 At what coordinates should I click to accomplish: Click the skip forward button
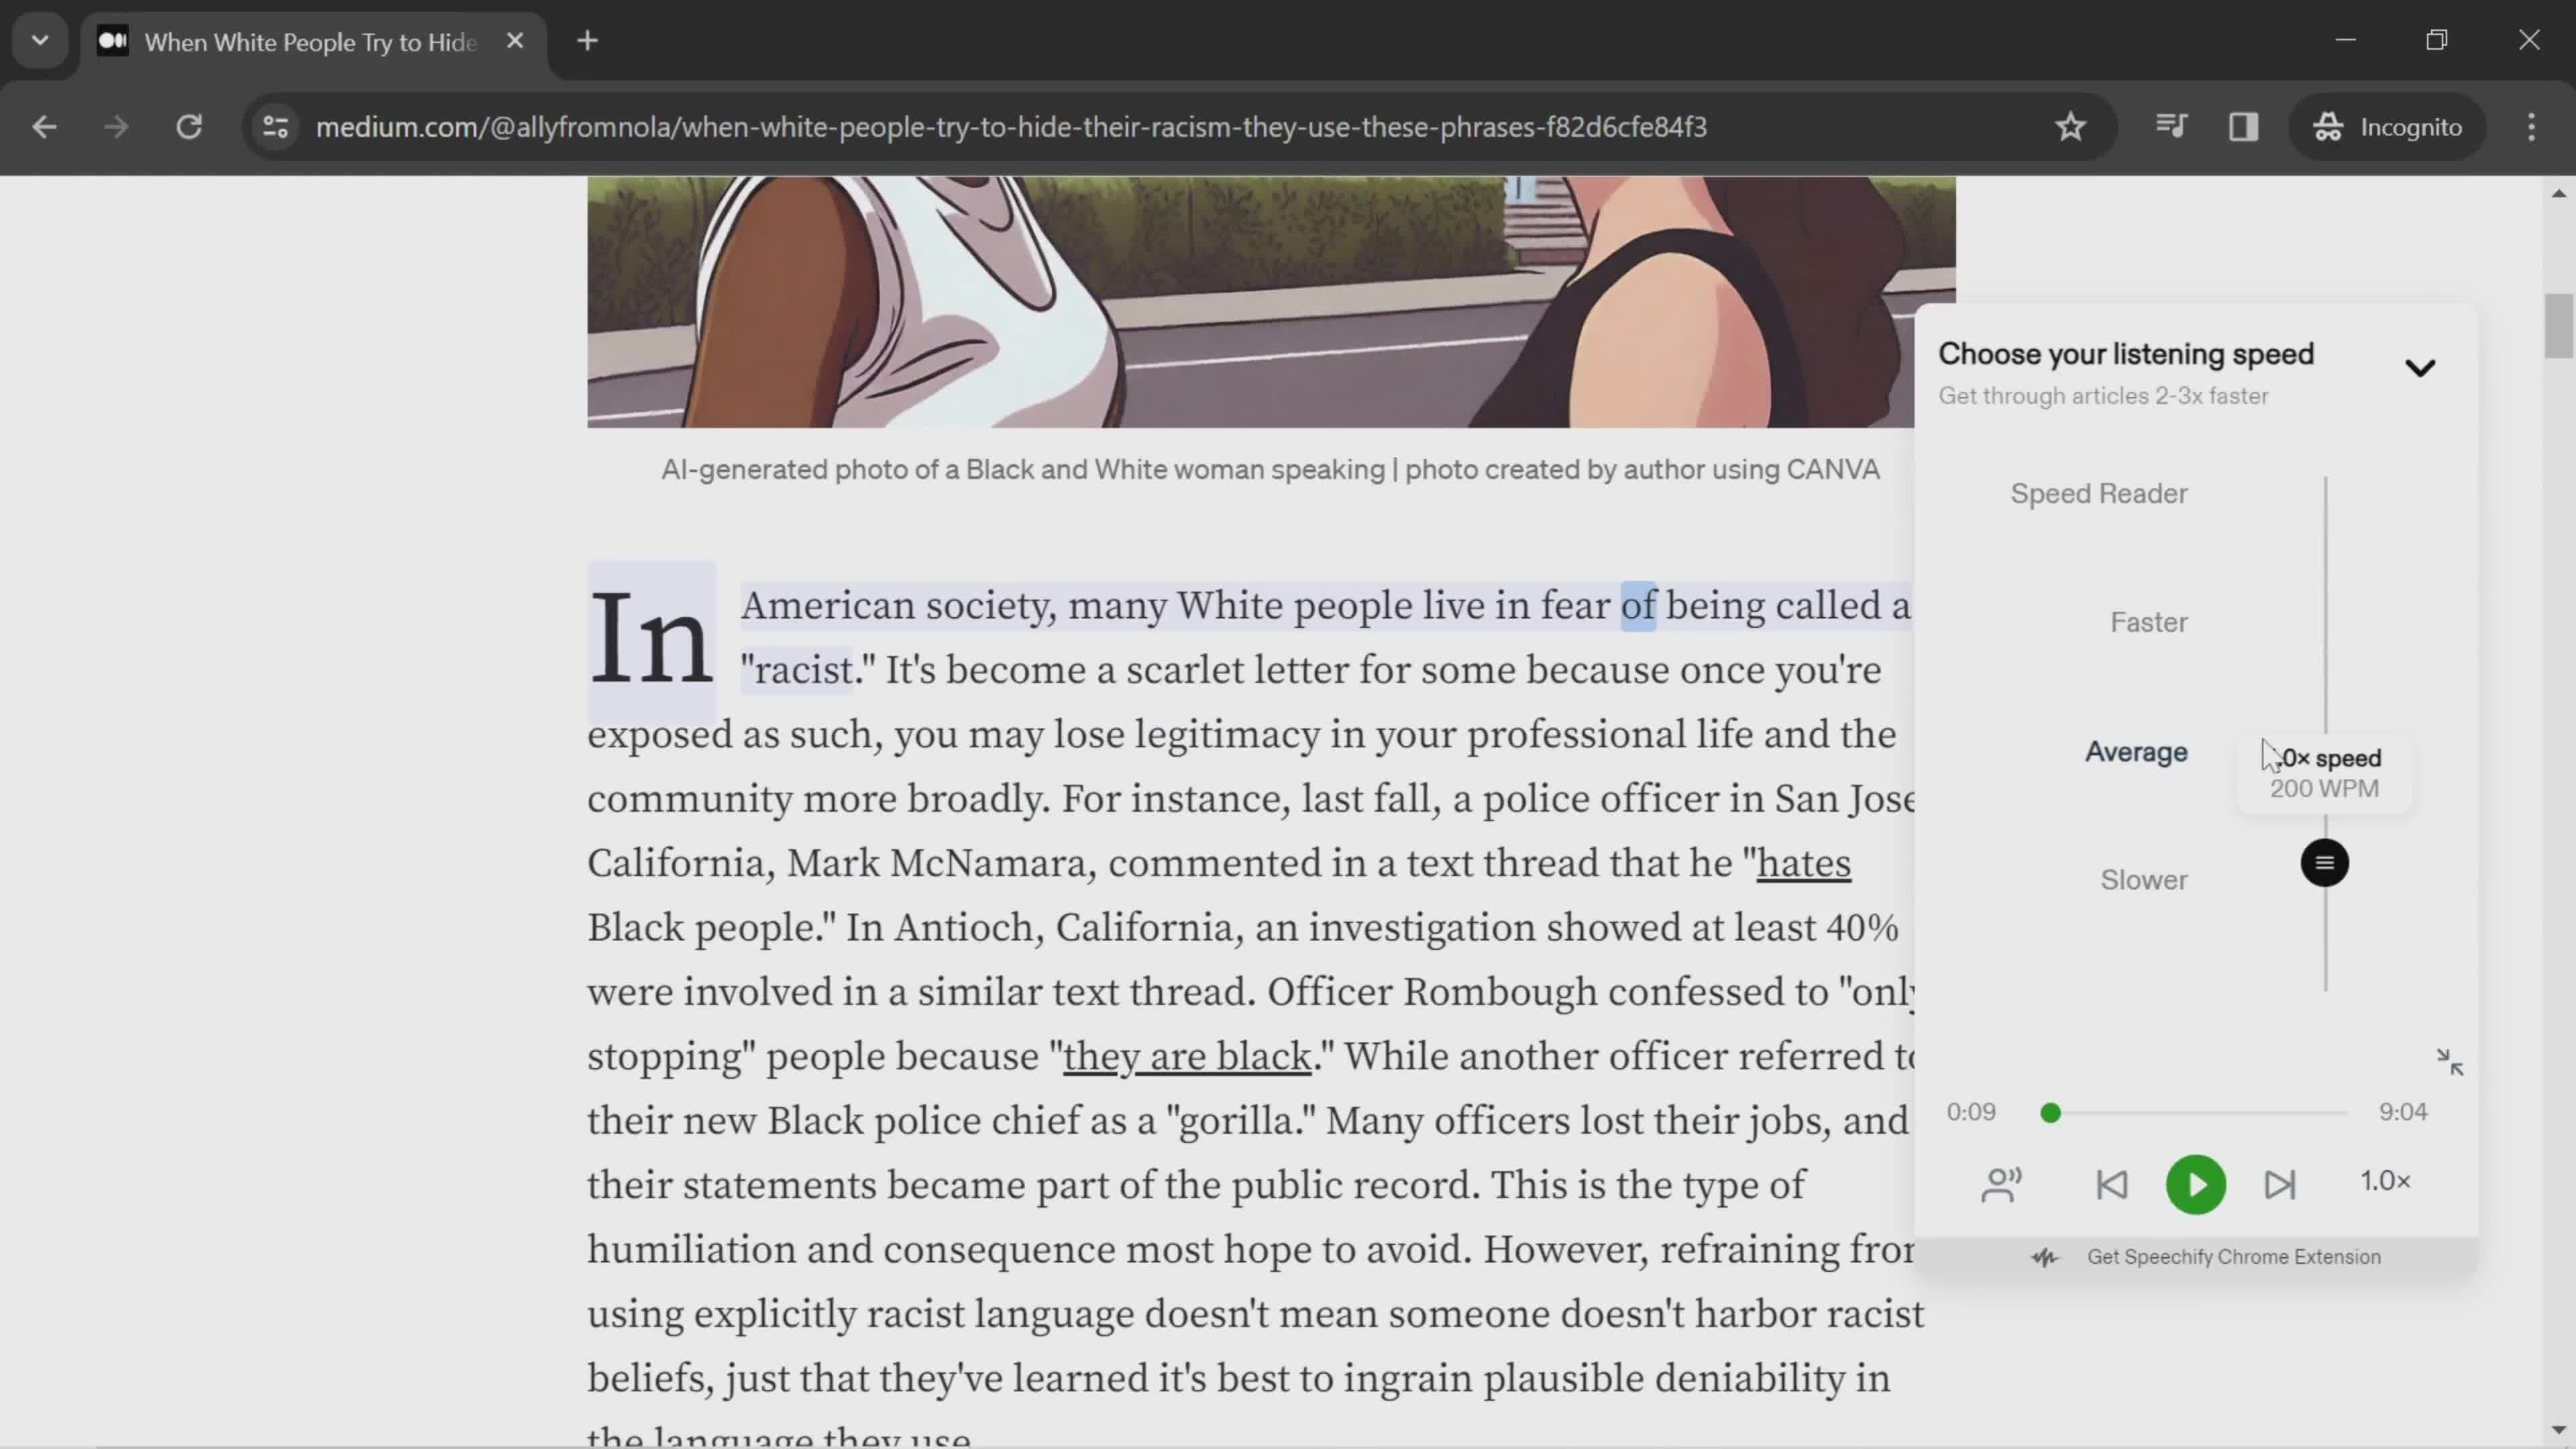(2281, 1183)
